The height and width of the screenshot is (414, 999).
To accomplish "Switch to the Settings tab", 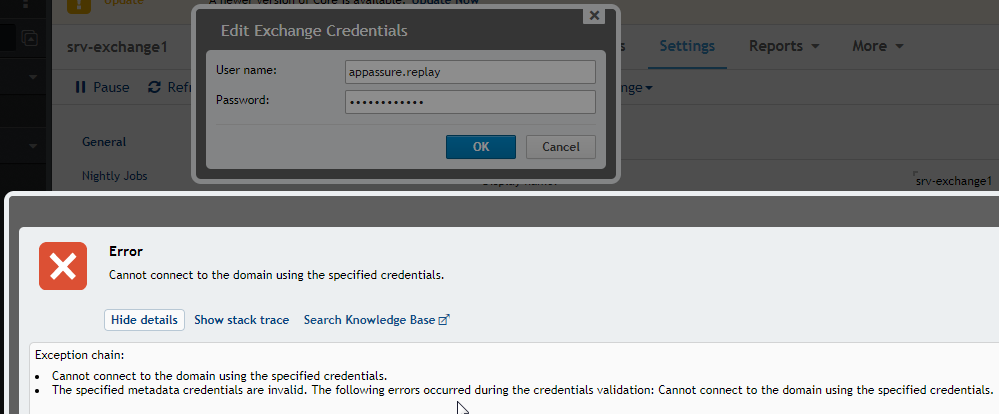I will tap(687, 46).
